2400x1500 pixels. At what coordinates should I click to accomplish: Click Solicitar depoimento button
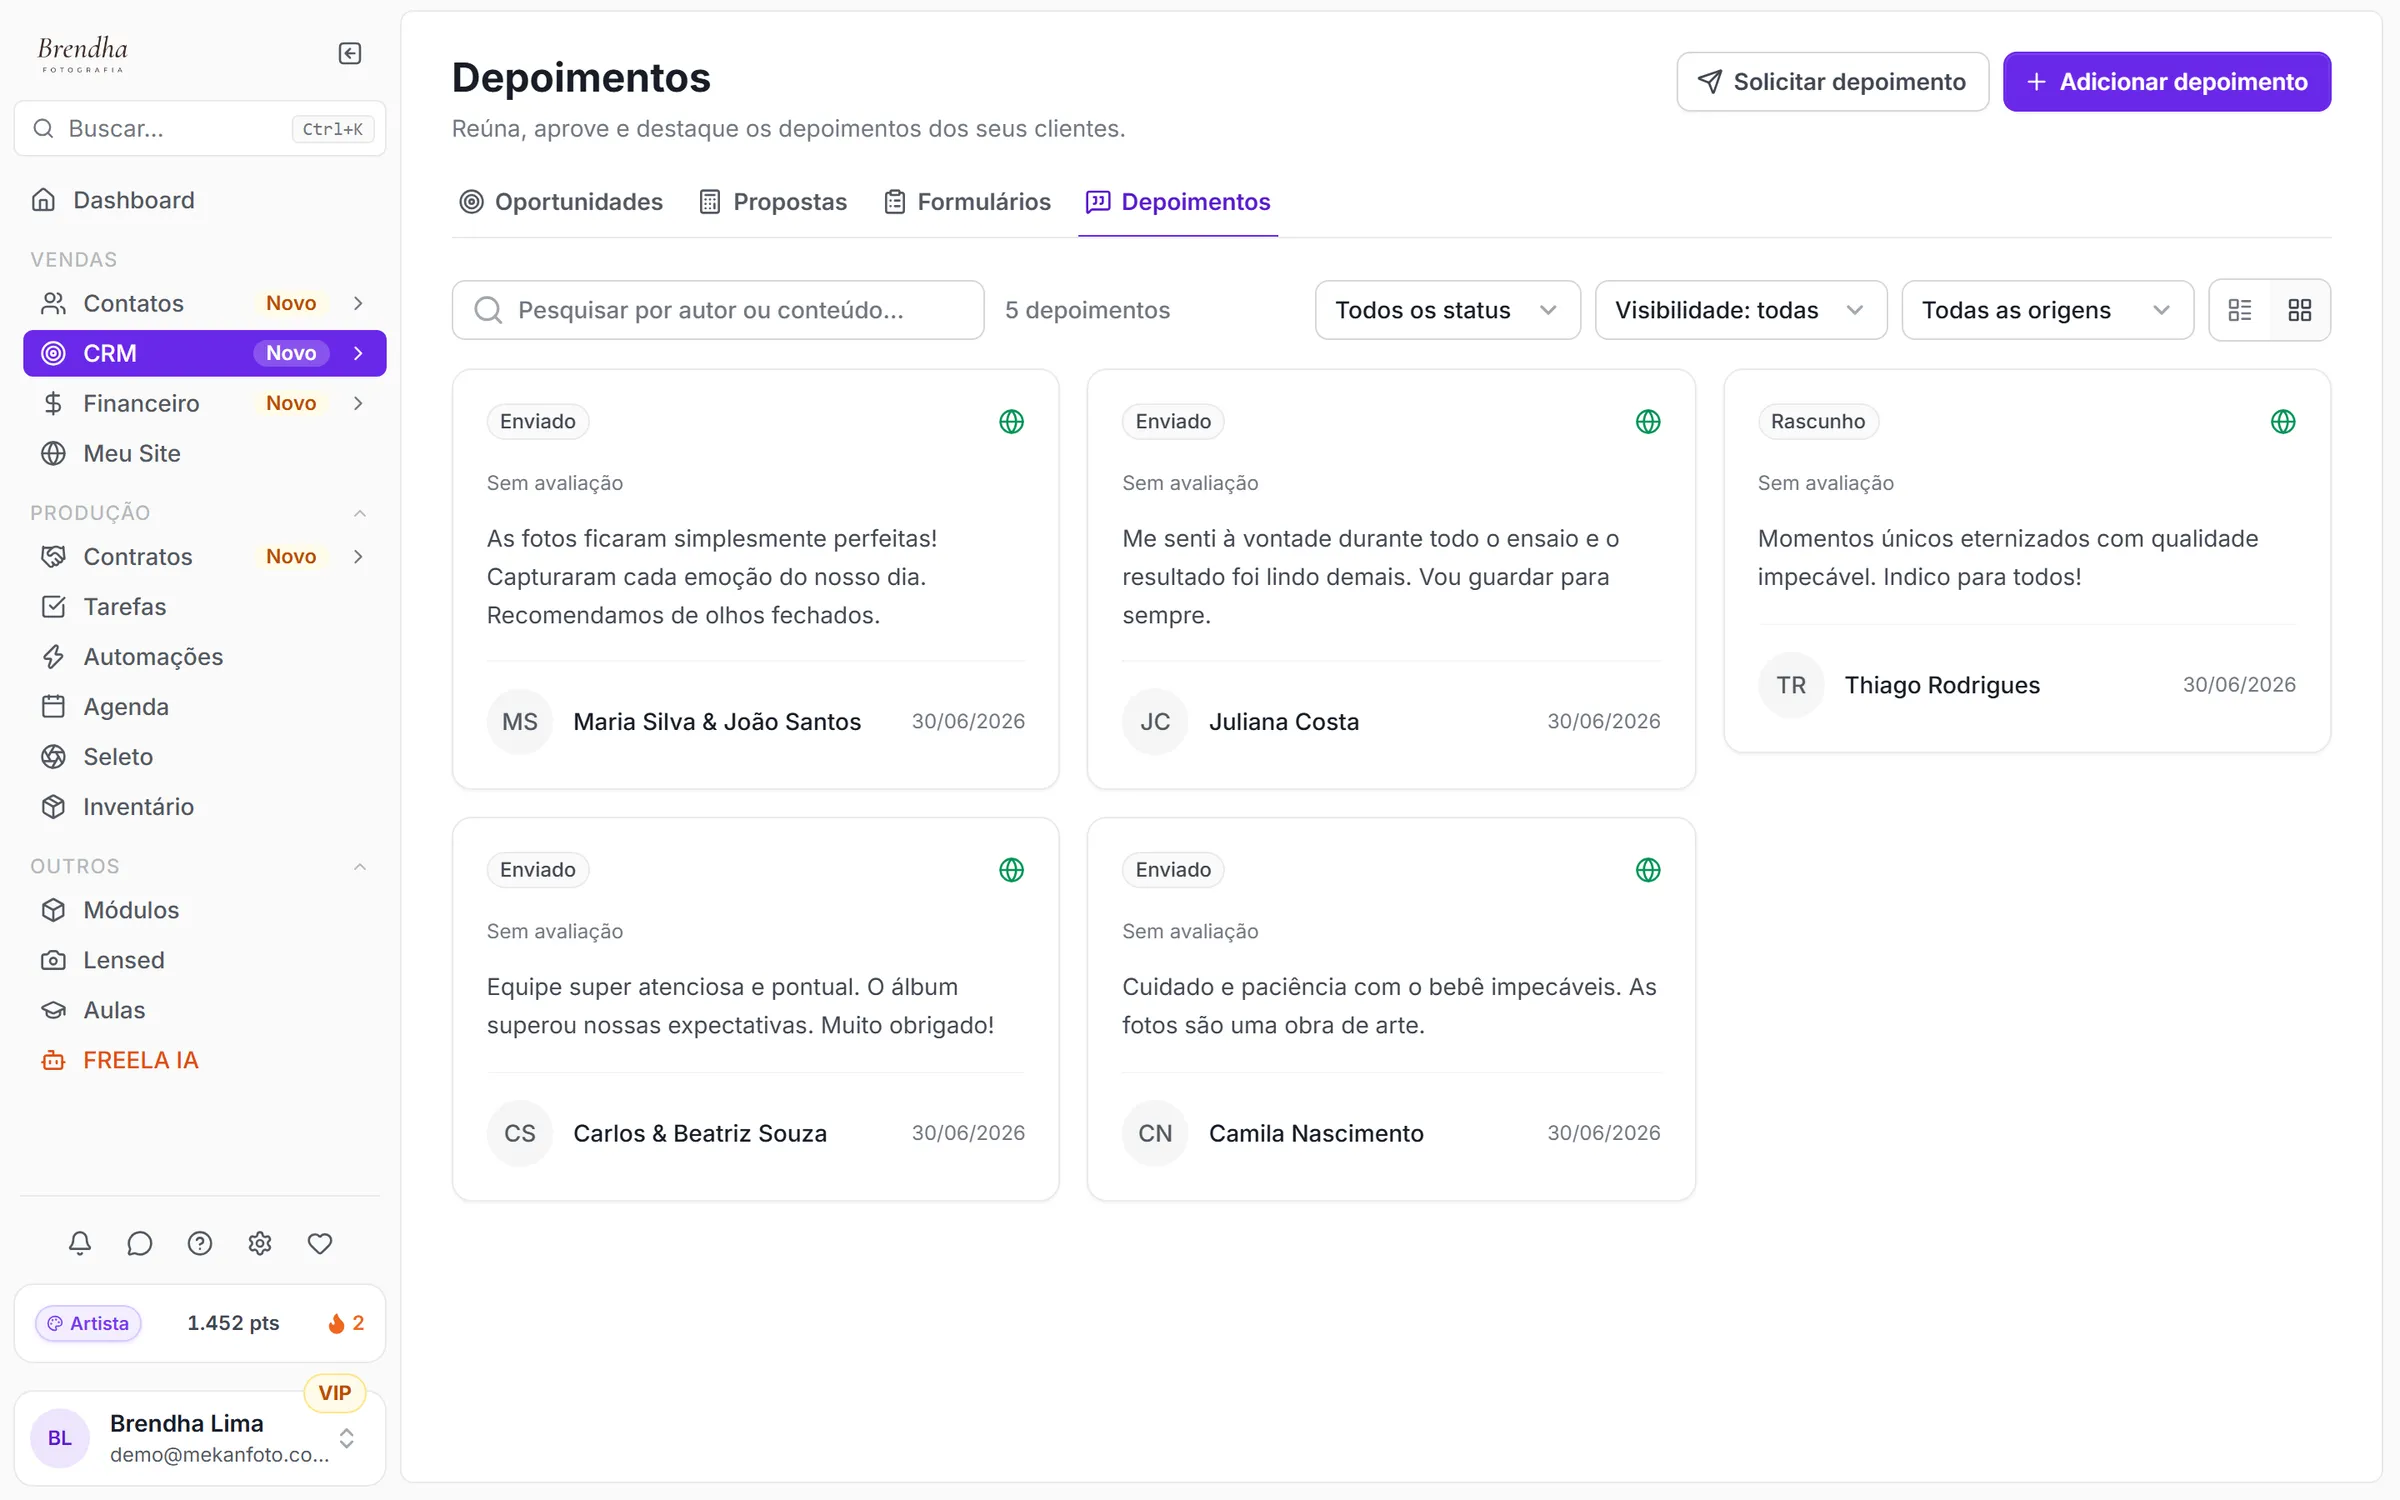(x=1832, y=82)
